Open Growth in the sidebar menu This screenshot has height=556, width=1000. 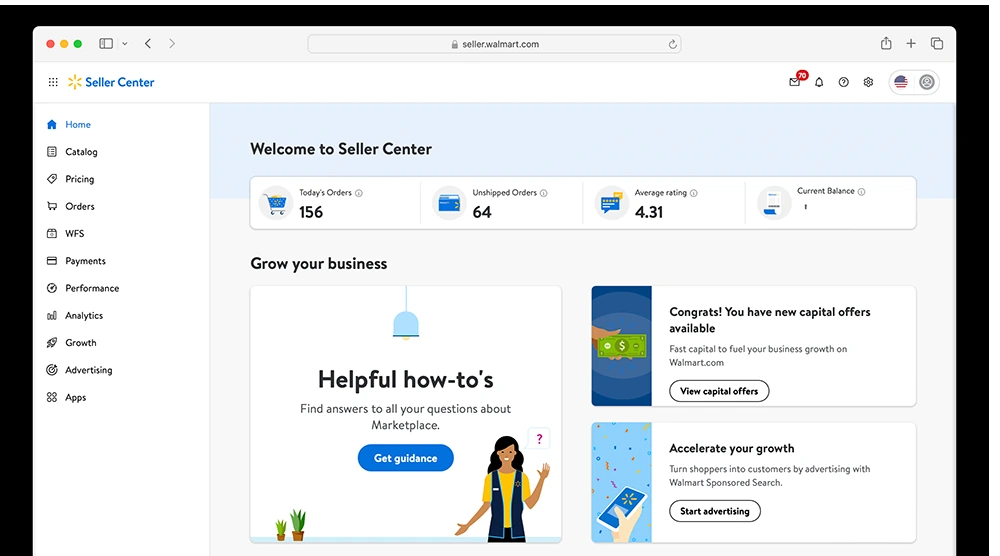point(80,342)
